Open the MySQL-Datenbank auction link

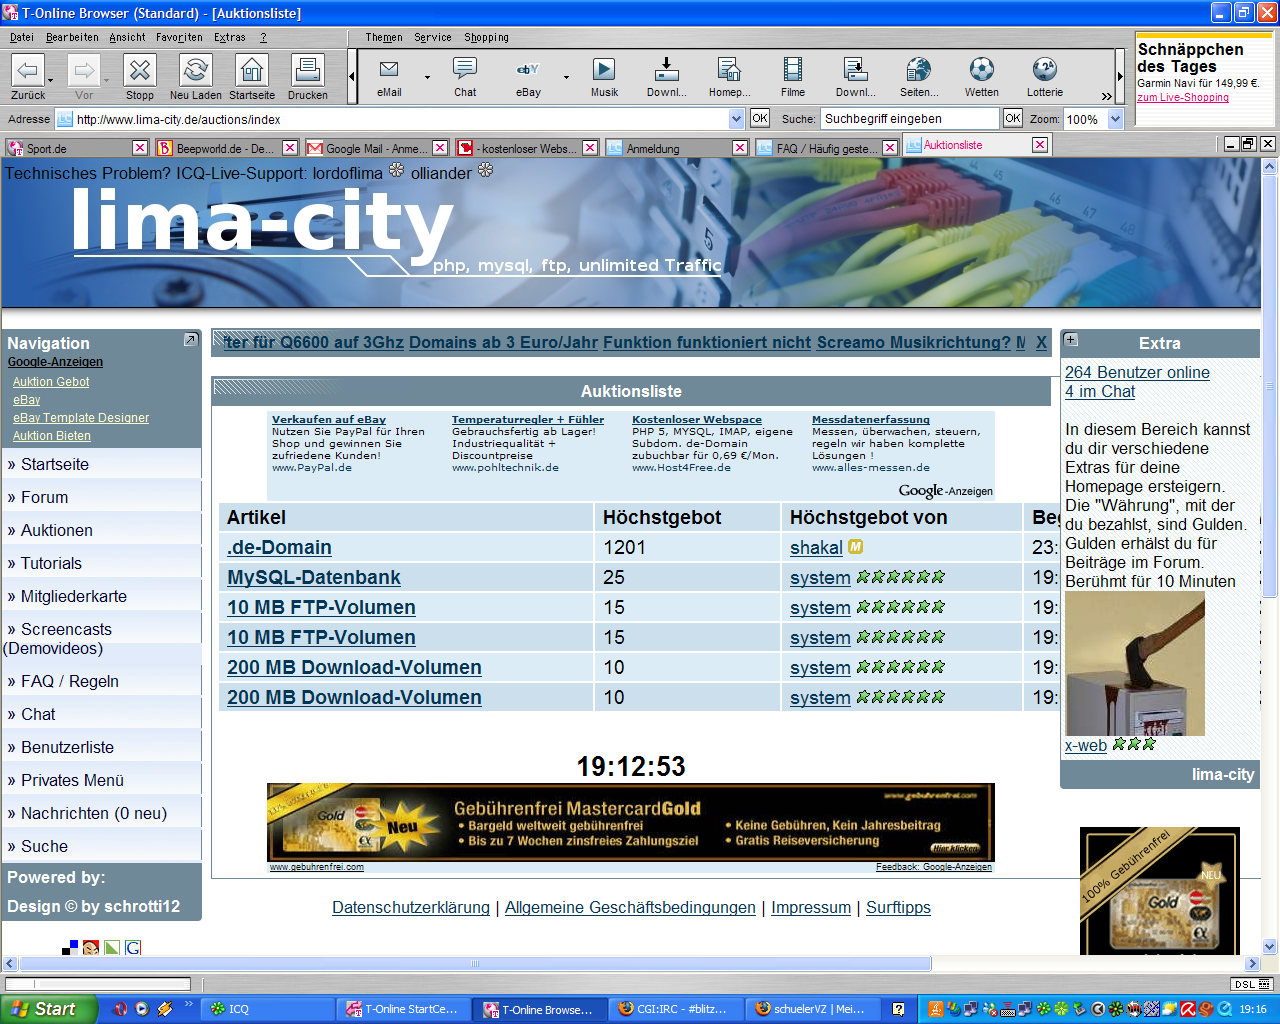click(x=313, y=577)
